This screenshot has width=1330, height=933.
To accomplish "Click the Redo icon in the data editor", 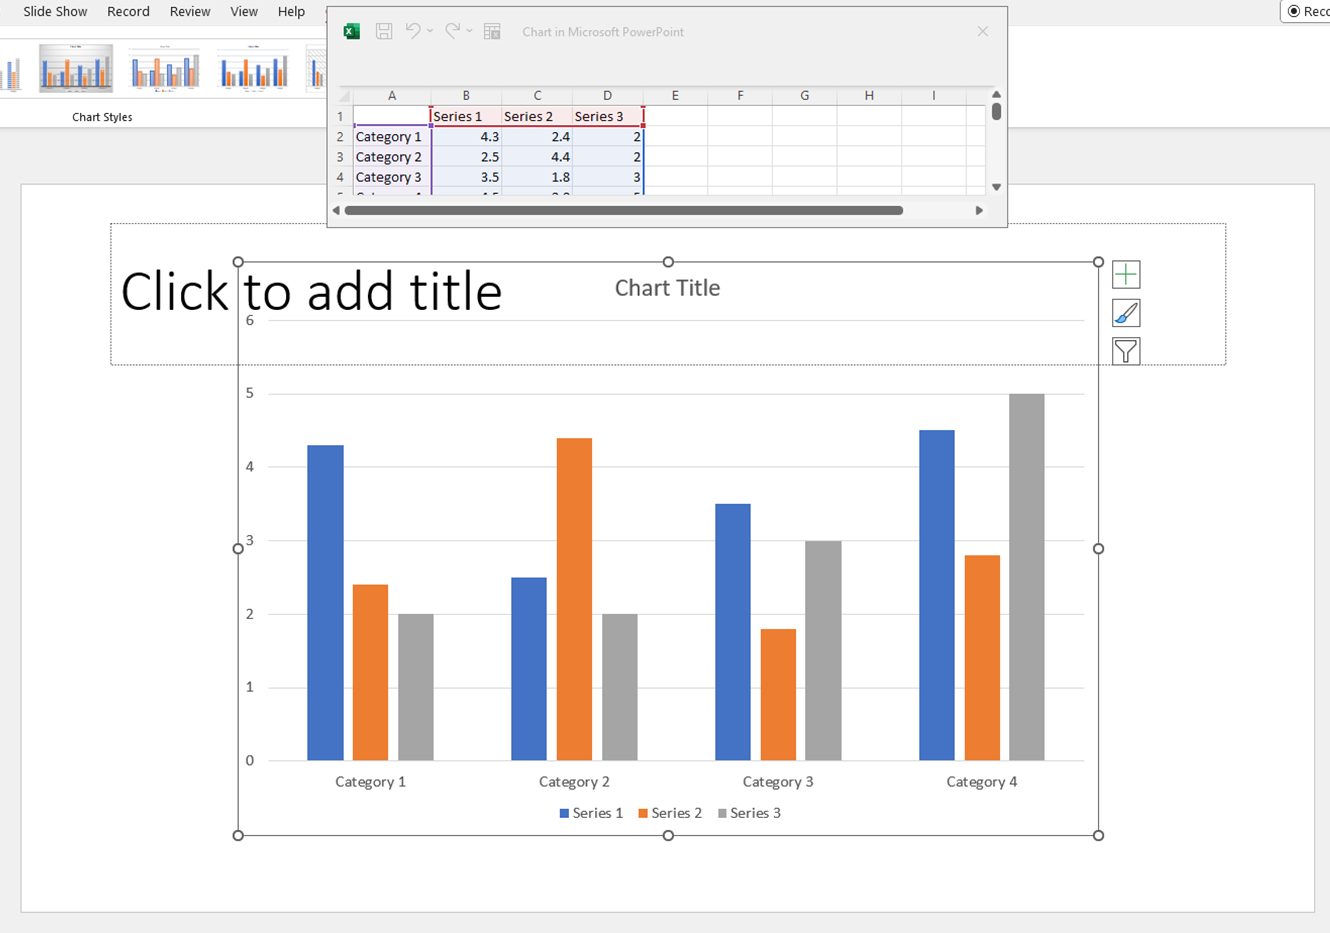I will [453, 31].
